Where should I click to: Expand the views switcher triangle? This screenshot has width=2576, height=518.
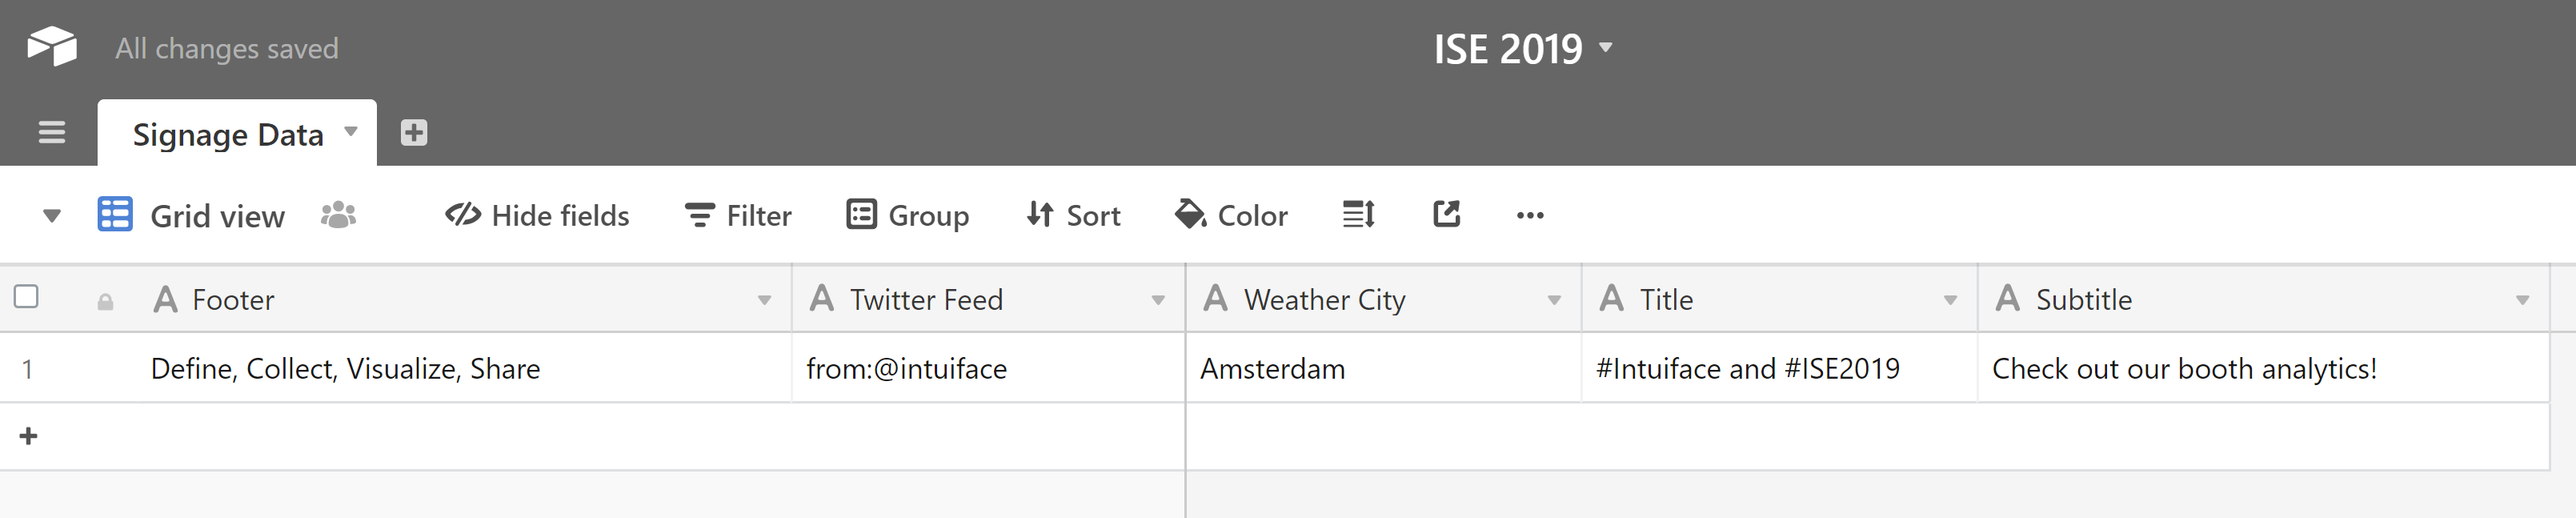tap(52, 216)
